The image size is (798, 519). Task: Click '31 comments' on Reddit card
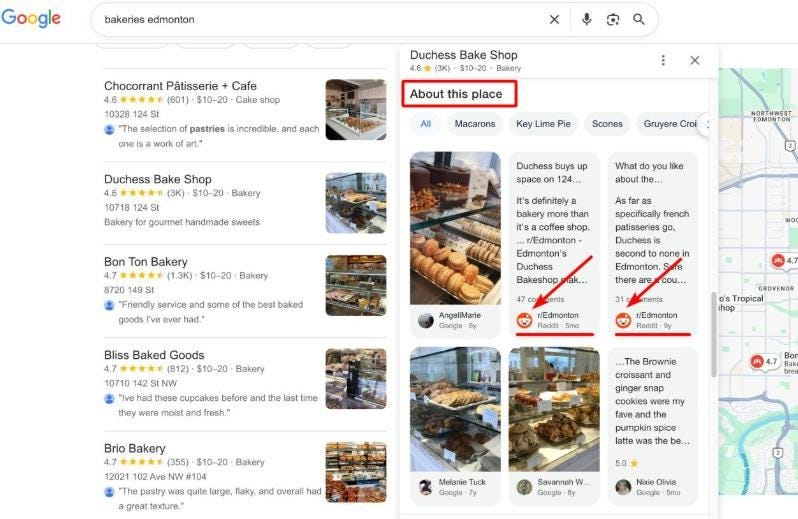639,299
